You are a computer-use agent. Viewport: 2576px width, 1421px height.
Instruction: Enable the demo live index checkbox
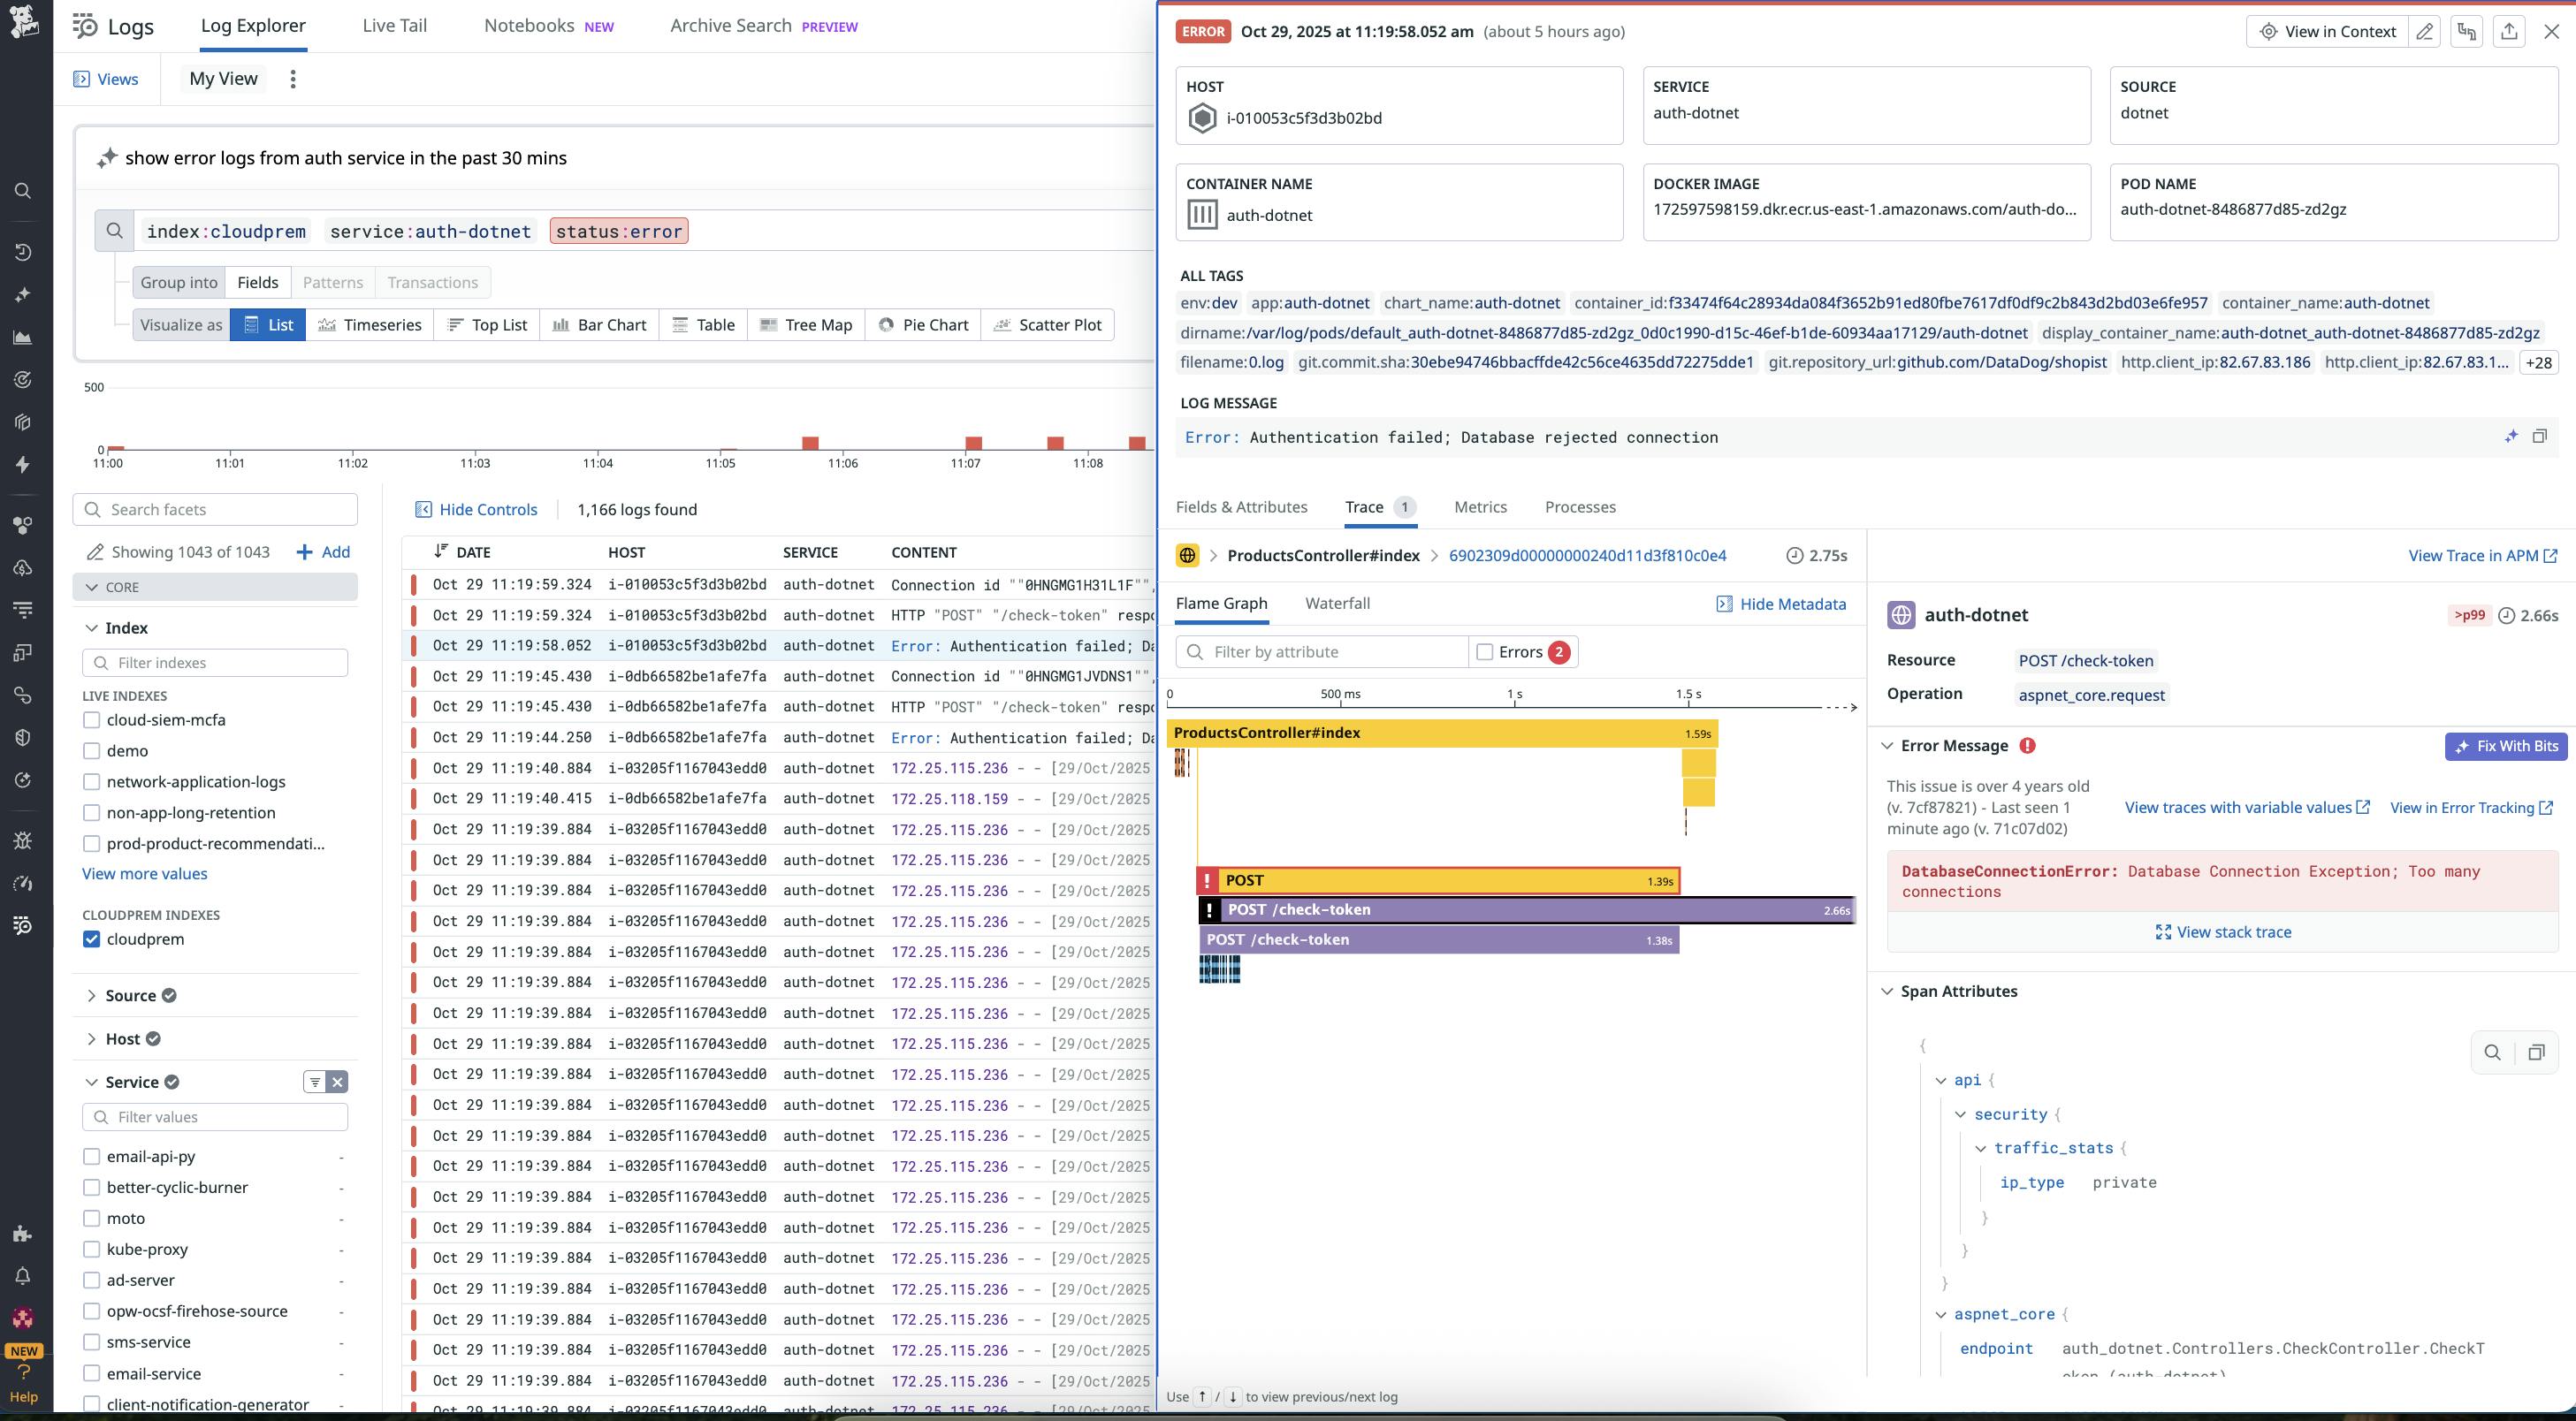(92, 750)
